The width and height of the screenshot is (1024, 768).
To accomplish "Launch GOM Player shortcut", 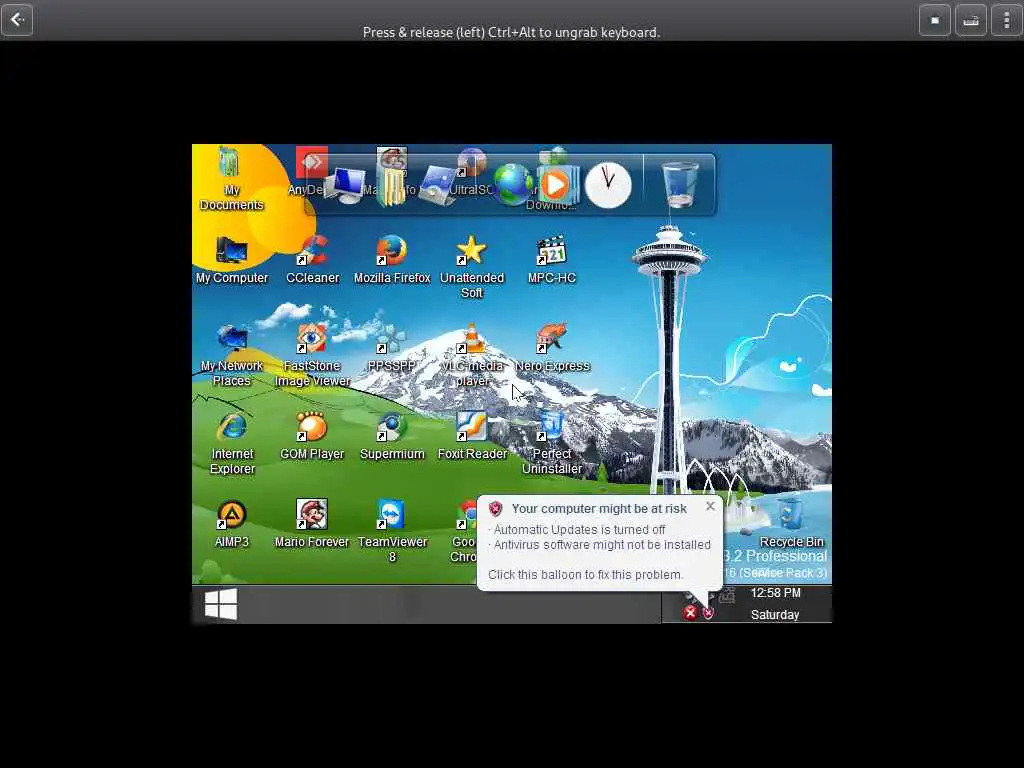I will pyautogui.click(x=312, y=437).
